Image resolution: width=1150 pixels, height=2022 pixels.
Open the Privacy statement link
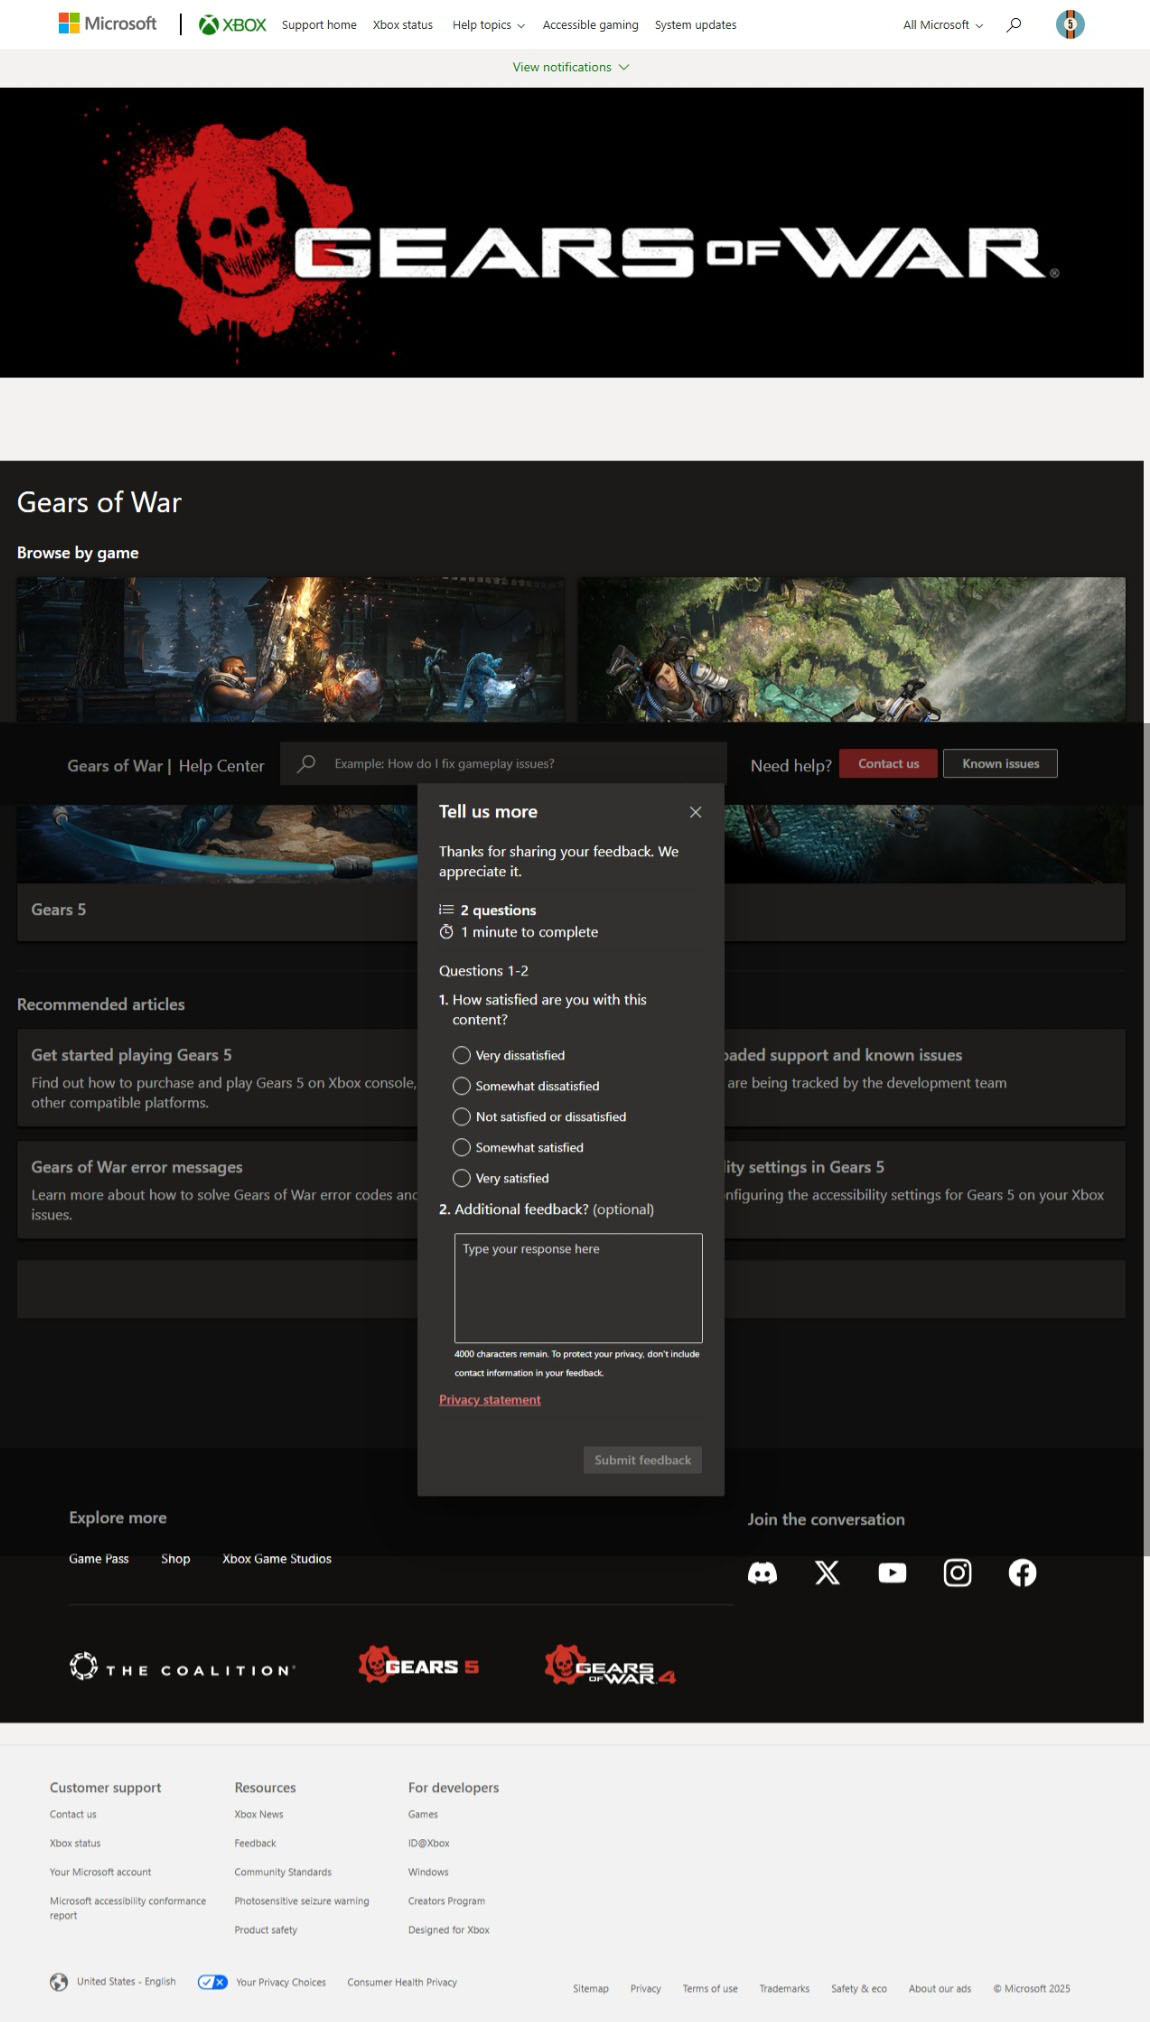pyautogui.click(x=489, y=1400)
